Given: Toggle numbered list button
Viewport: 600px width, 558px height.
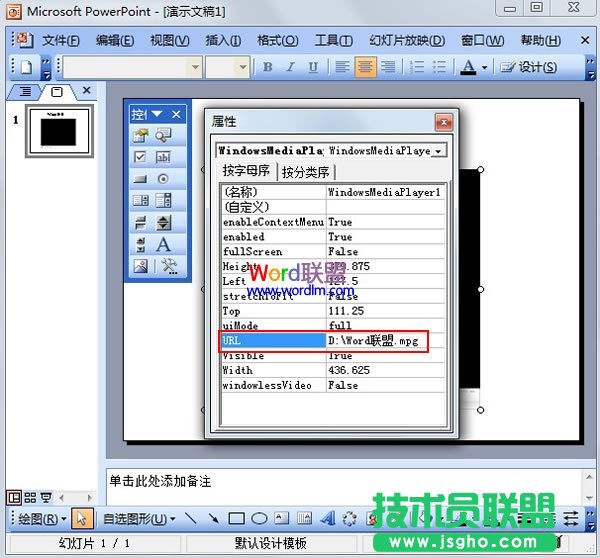Looking at the screenshot, I should tap(417, 67).
